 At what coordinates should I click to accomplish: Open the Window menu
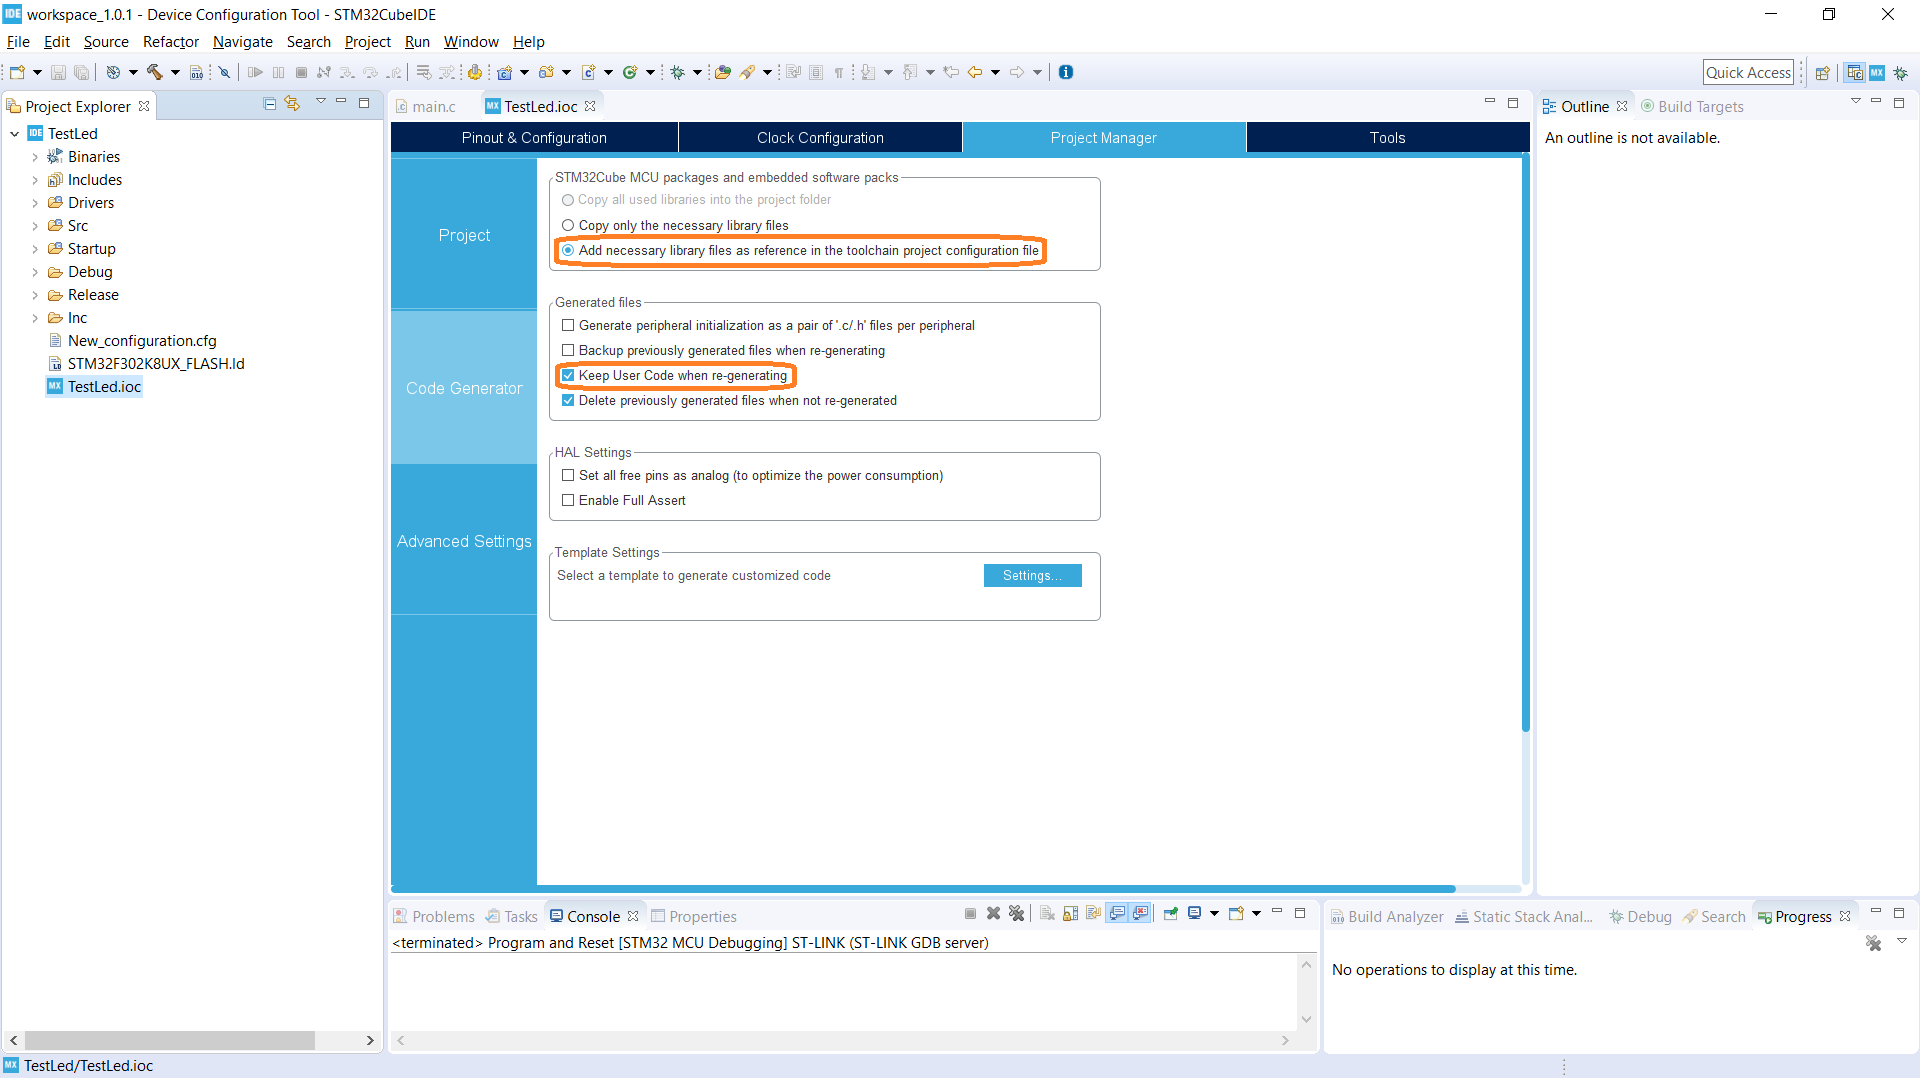(x=471, y=42)
